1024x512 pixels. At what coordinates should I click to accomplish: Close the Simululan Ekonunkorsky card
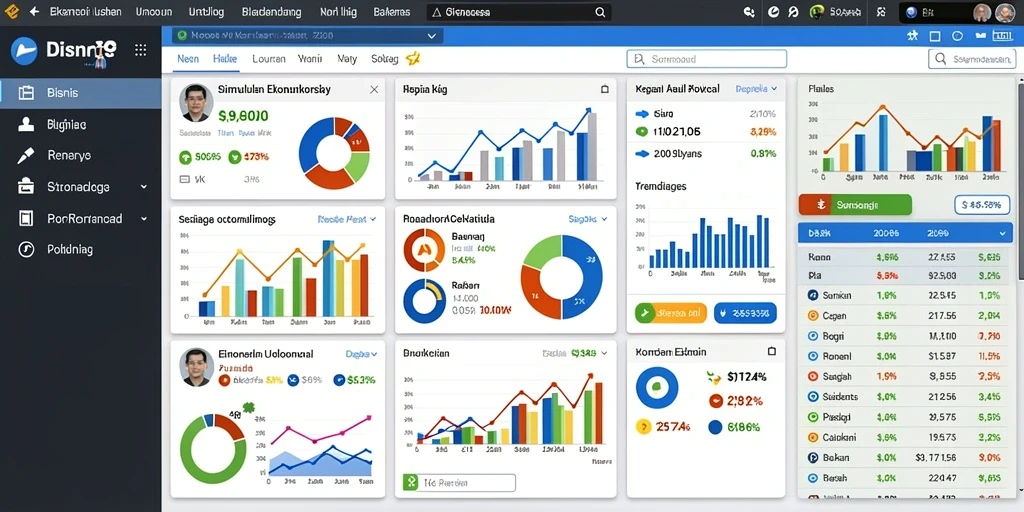click(374, 89)
